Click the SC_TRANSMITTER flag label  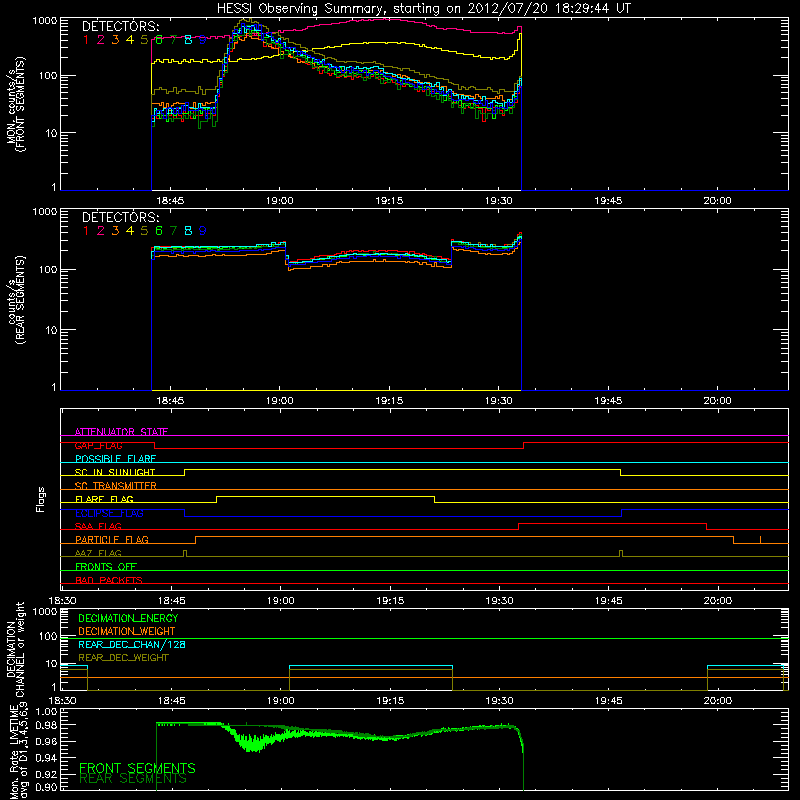(115, 485)
